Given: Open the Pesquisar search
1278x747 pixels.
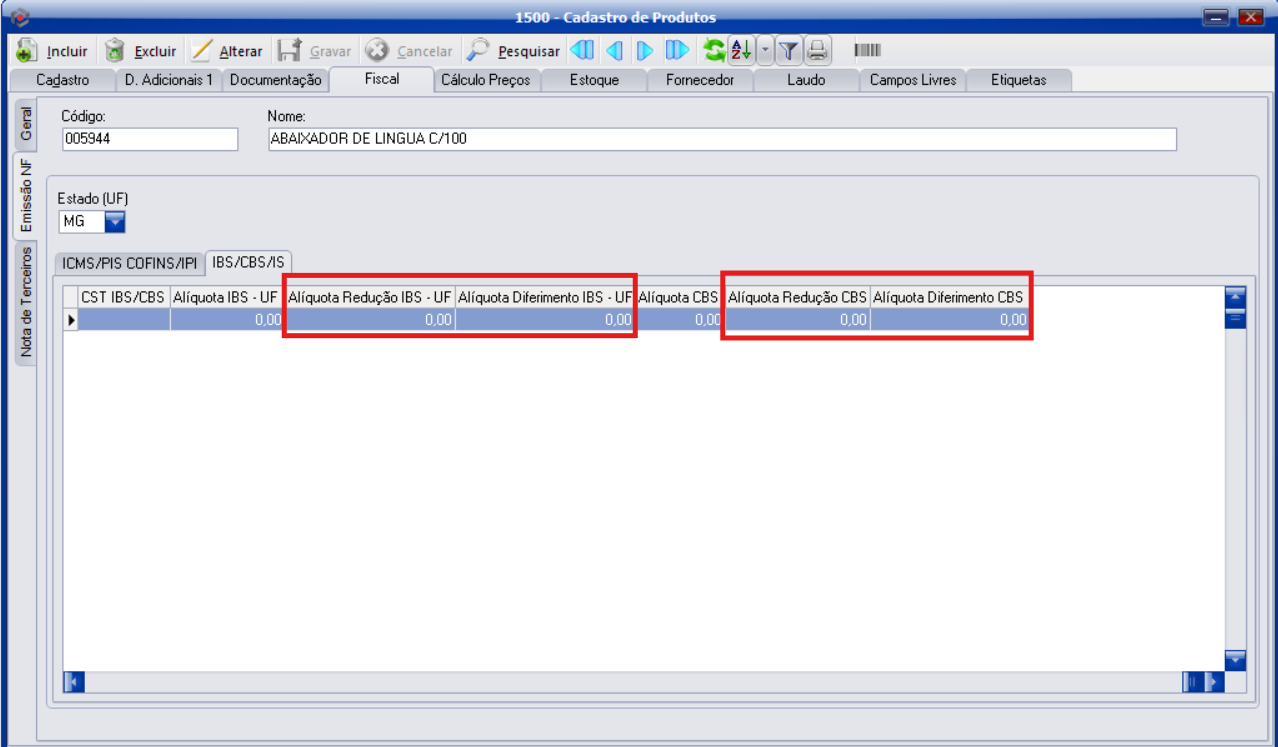Looking at the screenshot, I should pos(516,51).
